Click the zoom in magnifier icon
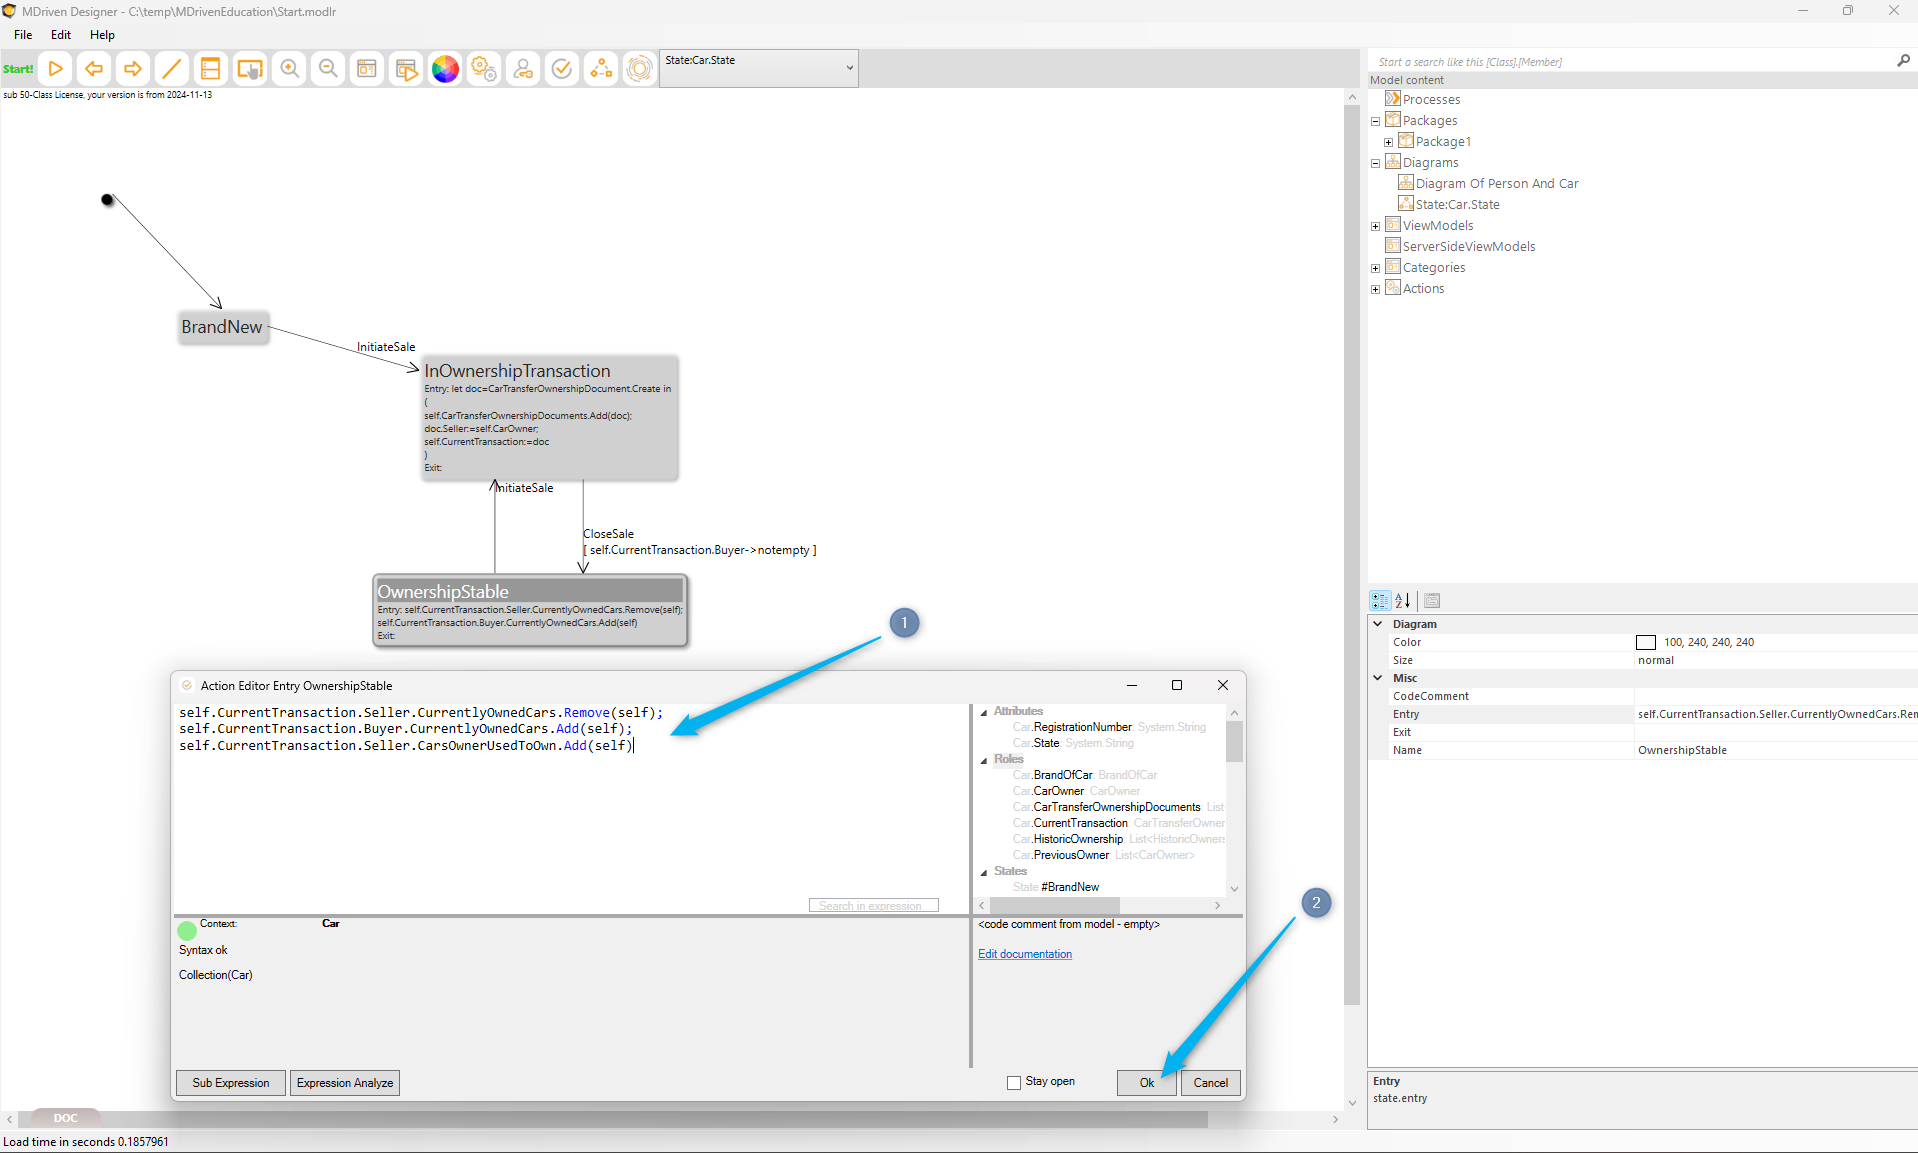The image size is (1918, 1153). coord(289,69)
